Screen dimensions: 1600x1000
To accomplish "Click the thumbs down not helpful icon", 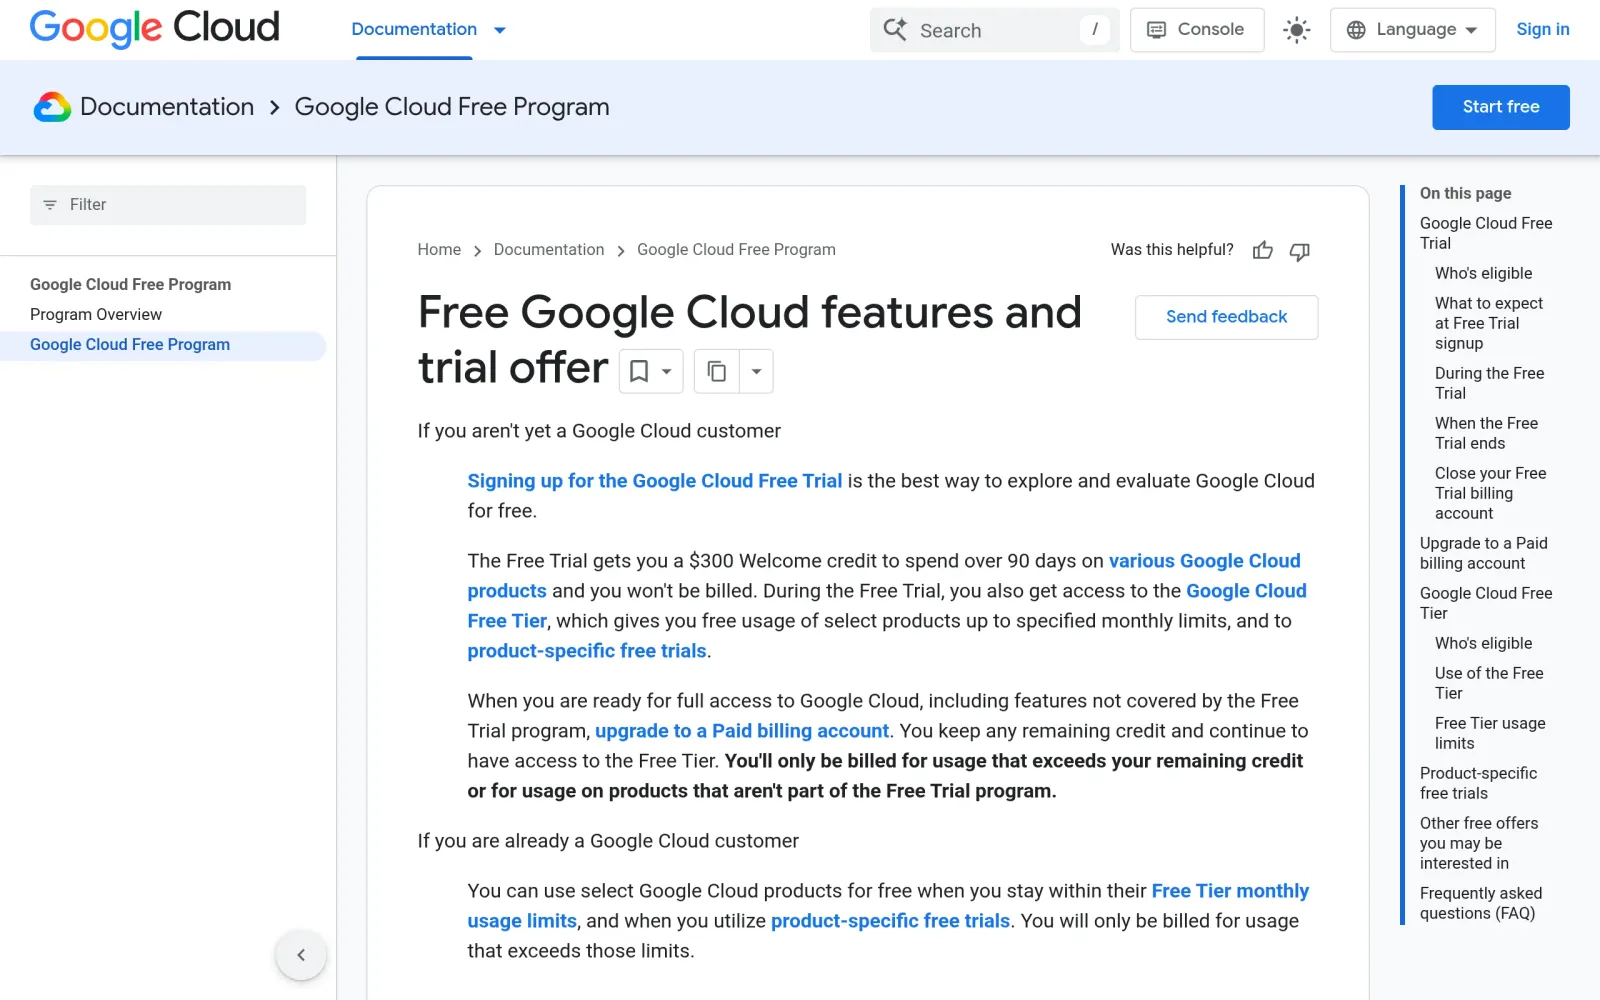I will pyautogui.click(x=1300, y=251).
